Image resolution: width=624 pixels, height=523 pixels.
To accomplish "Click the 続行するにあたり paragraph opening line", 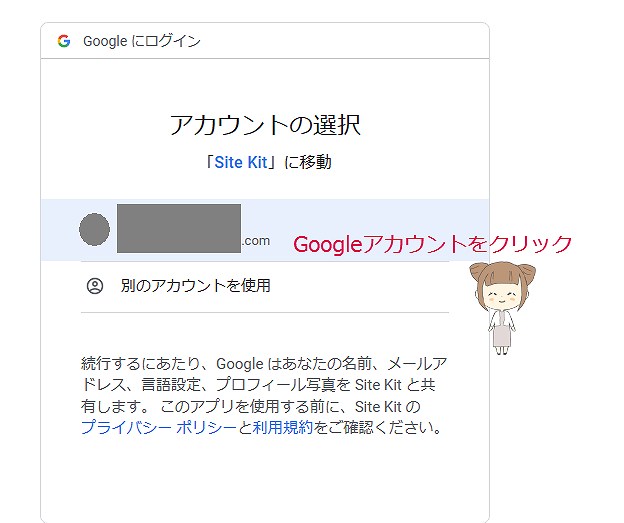I will [264, 363].
